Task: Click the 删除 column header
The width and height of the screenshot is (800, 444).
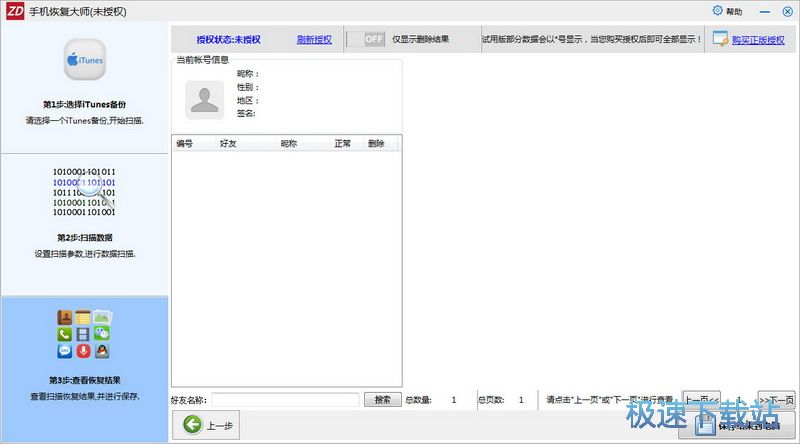Action: (376, 144)
